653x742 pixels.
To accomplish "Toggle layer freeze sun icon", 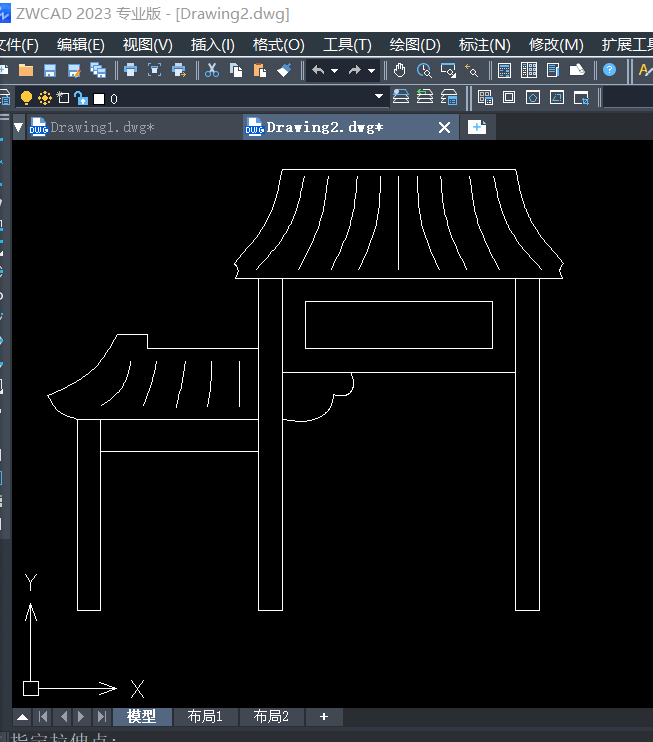I will pyautogui.click(x=44, y=98).
